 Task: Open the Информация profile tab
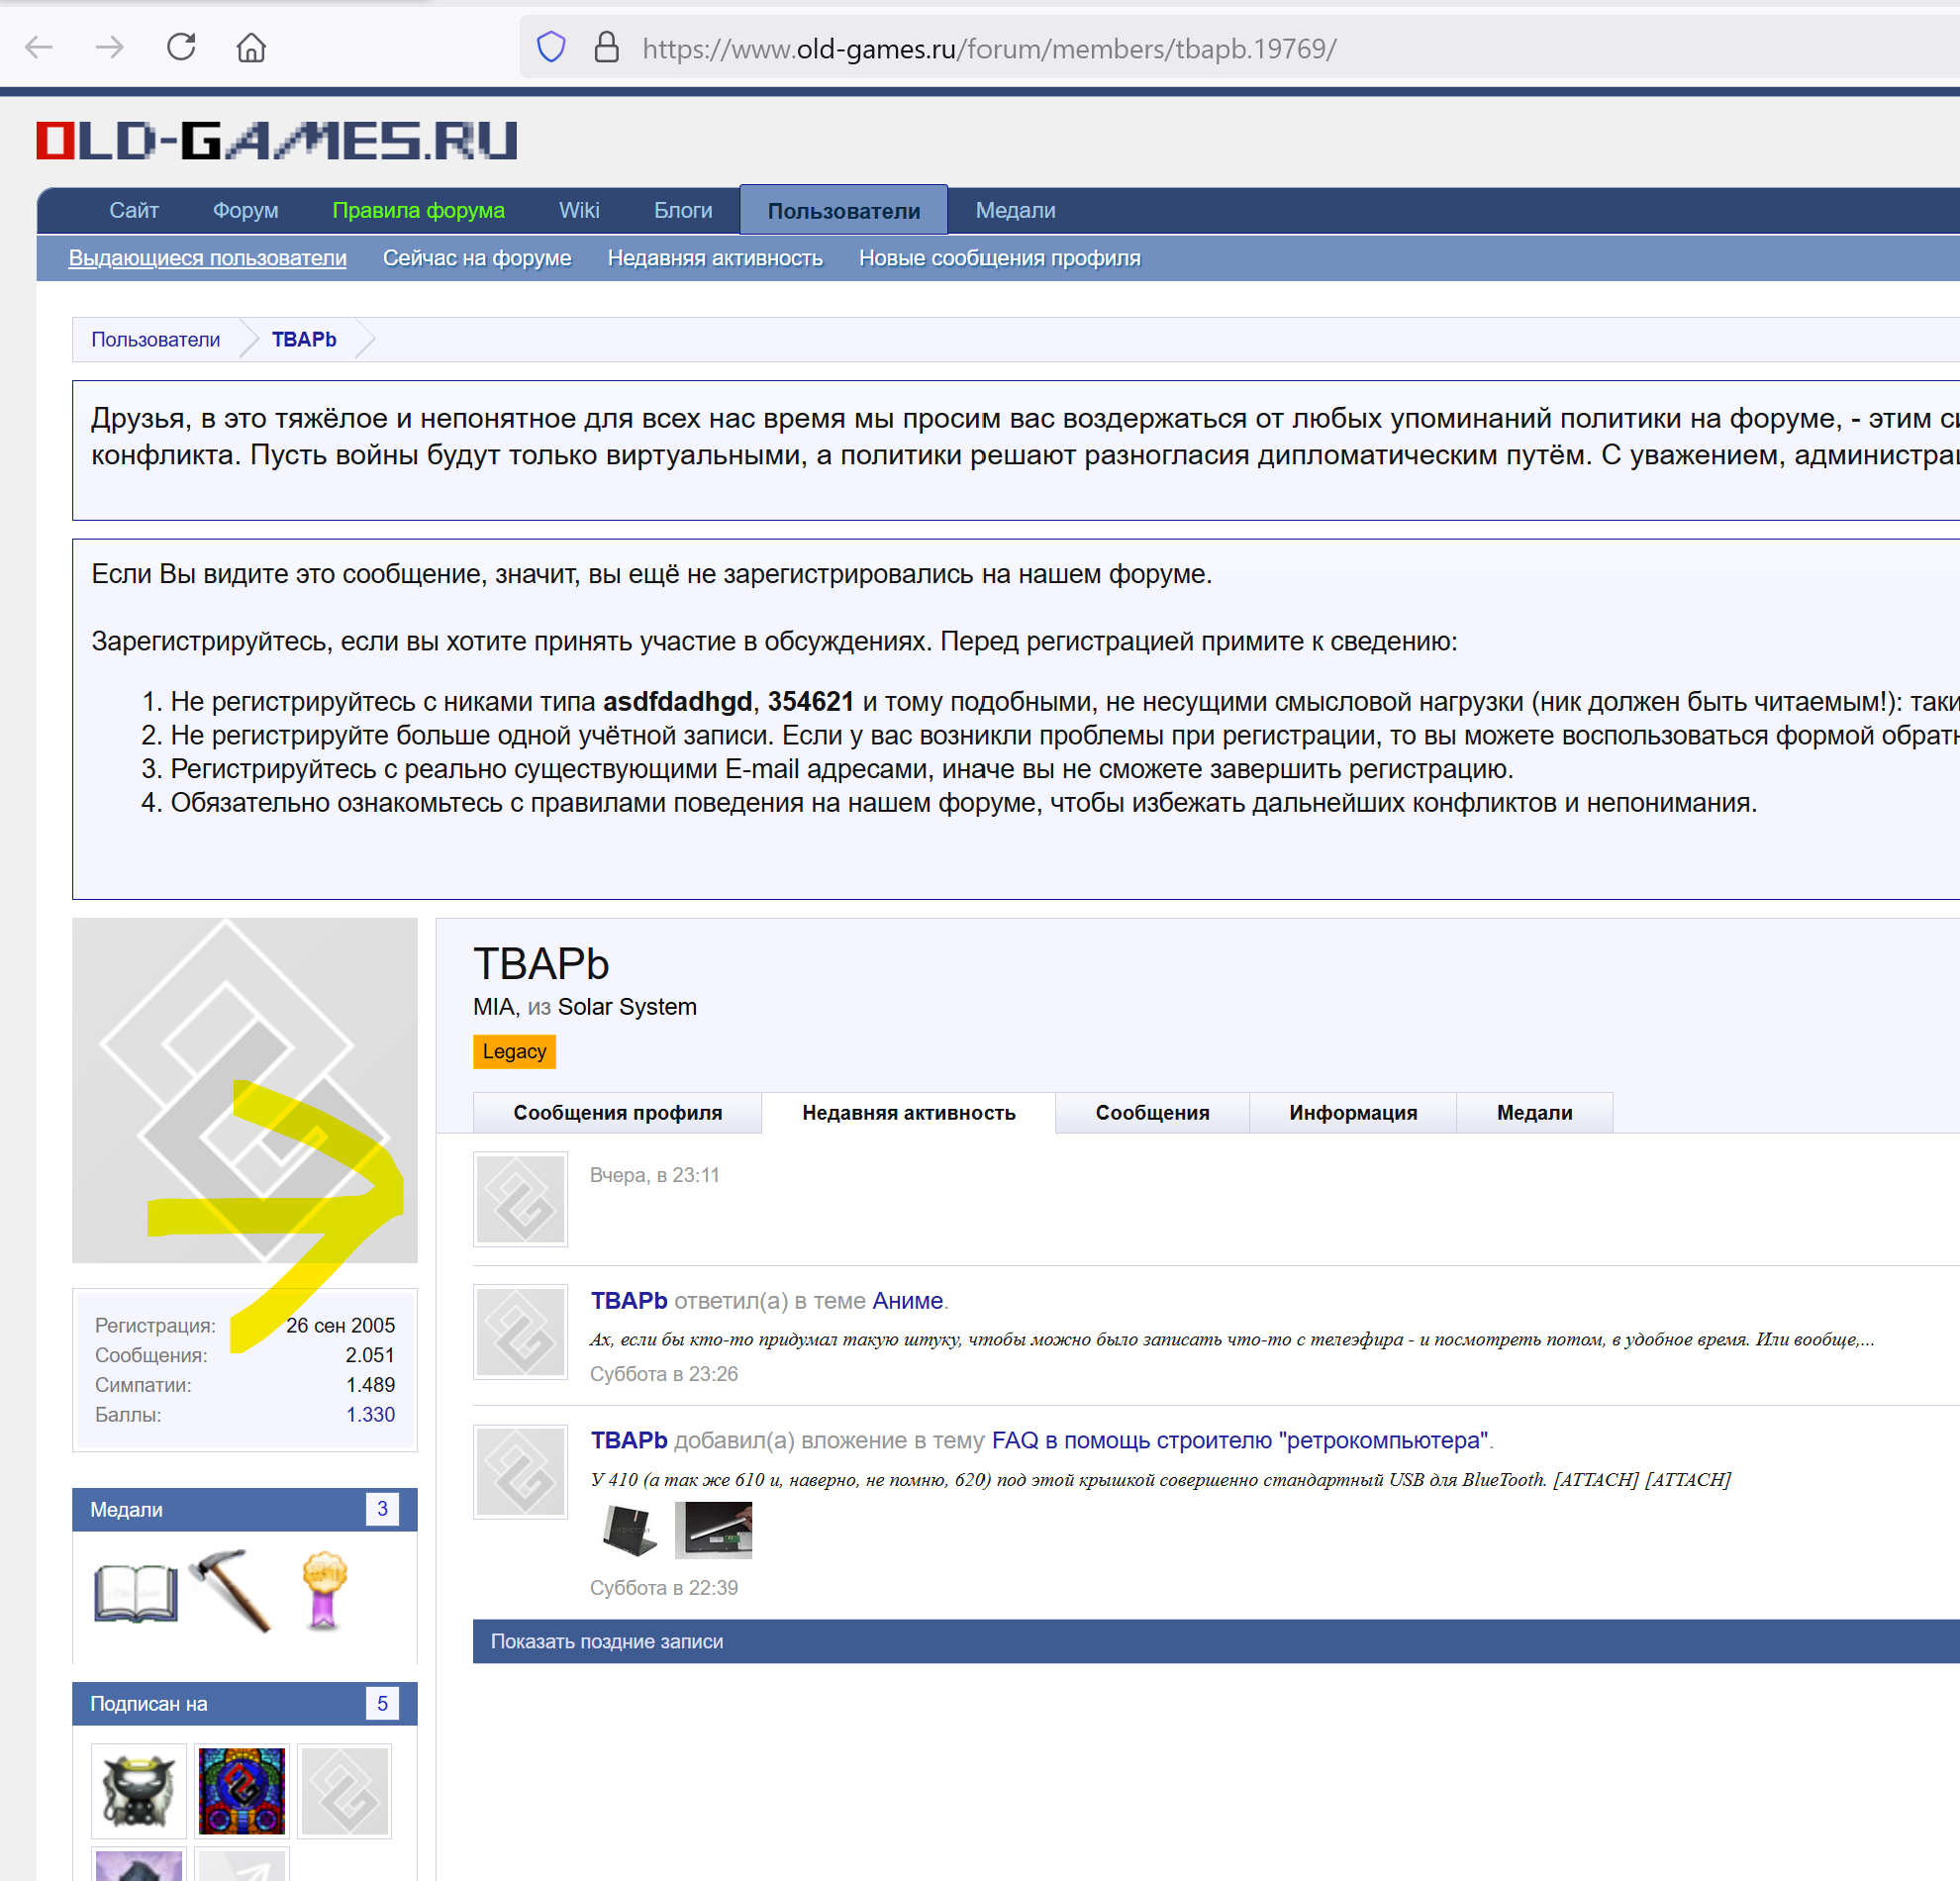[x=1352, y=1112]
